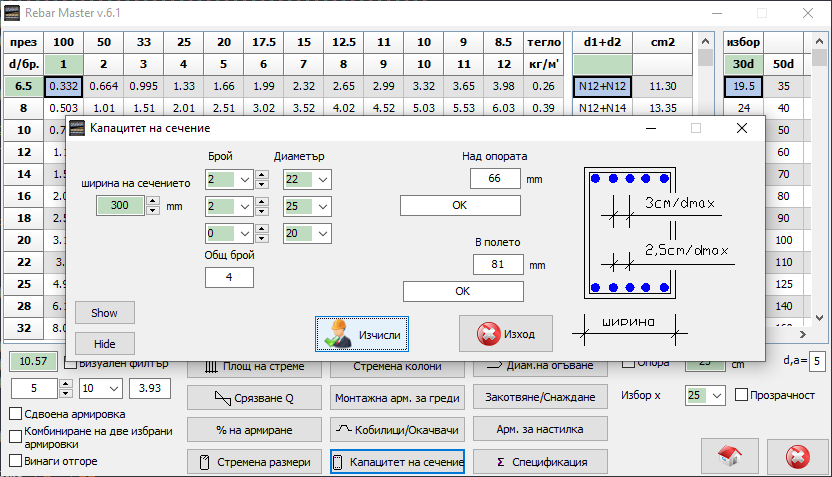The image size is (832, 477).
Task: Click the Show button
Action: pyautogui.click(x=104, y=313)
